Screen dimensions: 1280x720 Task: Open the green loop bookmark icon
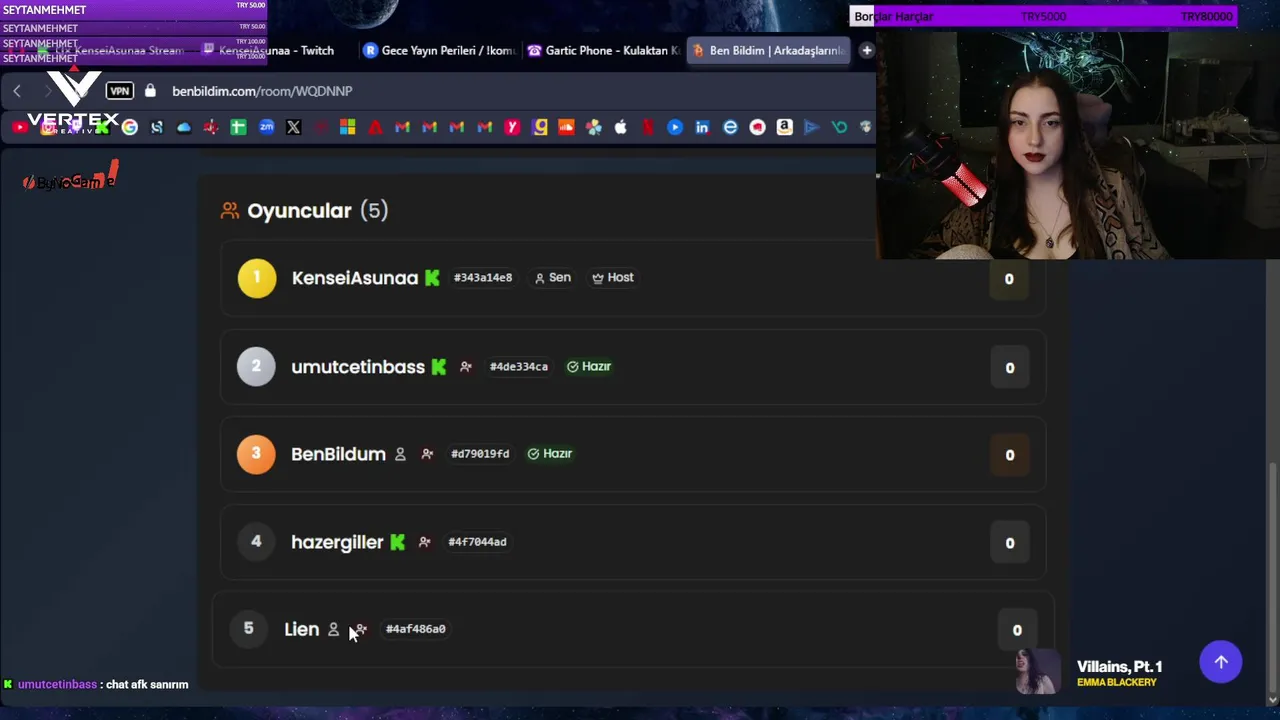coord(839,127)
